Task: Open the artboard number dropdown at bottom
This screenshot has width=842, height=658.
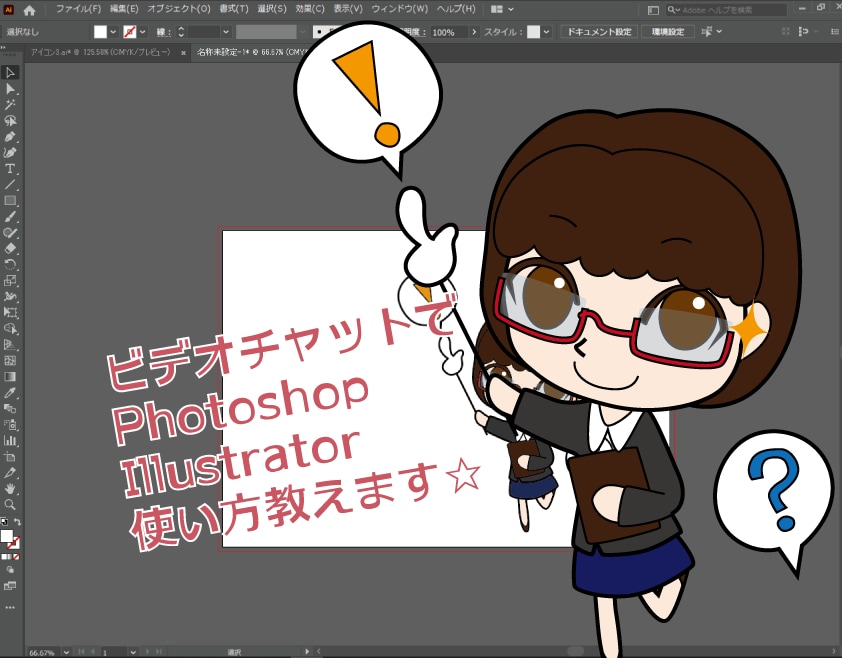Action: pyautogui.click(x=133, y=652)
